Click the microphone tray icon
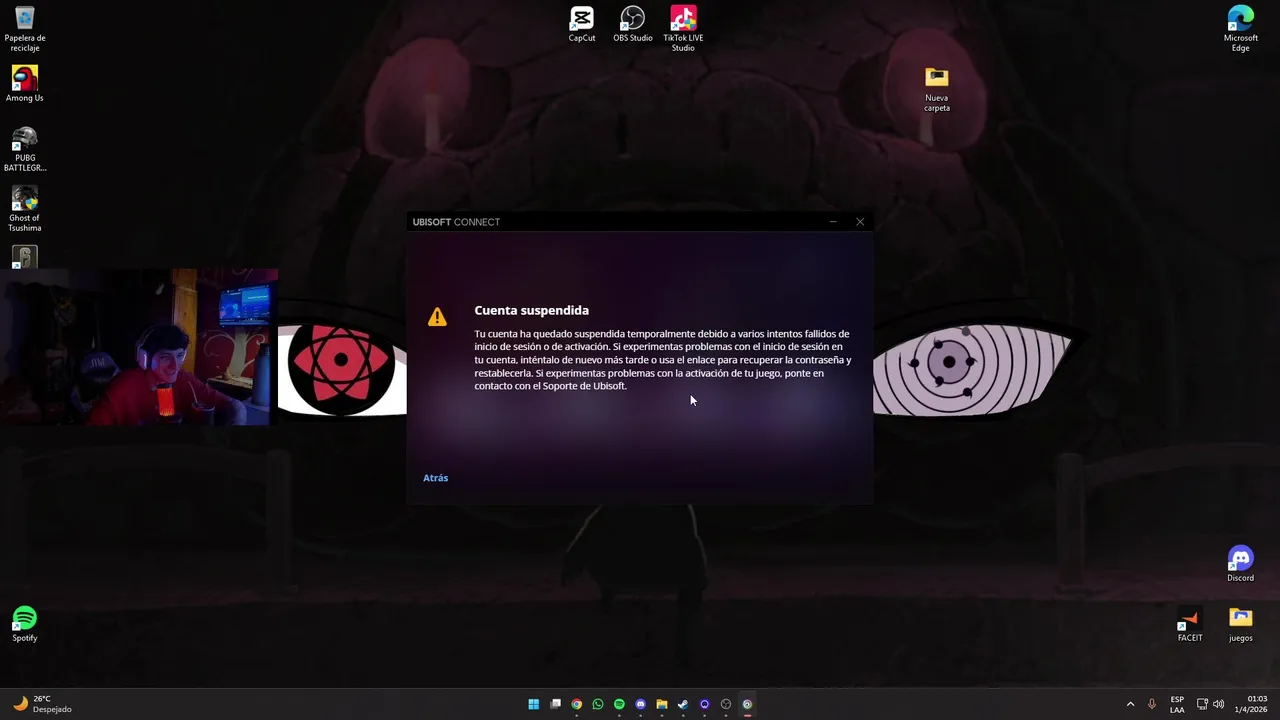This screenshot has height=720, width=1280. pos(1152,704)
